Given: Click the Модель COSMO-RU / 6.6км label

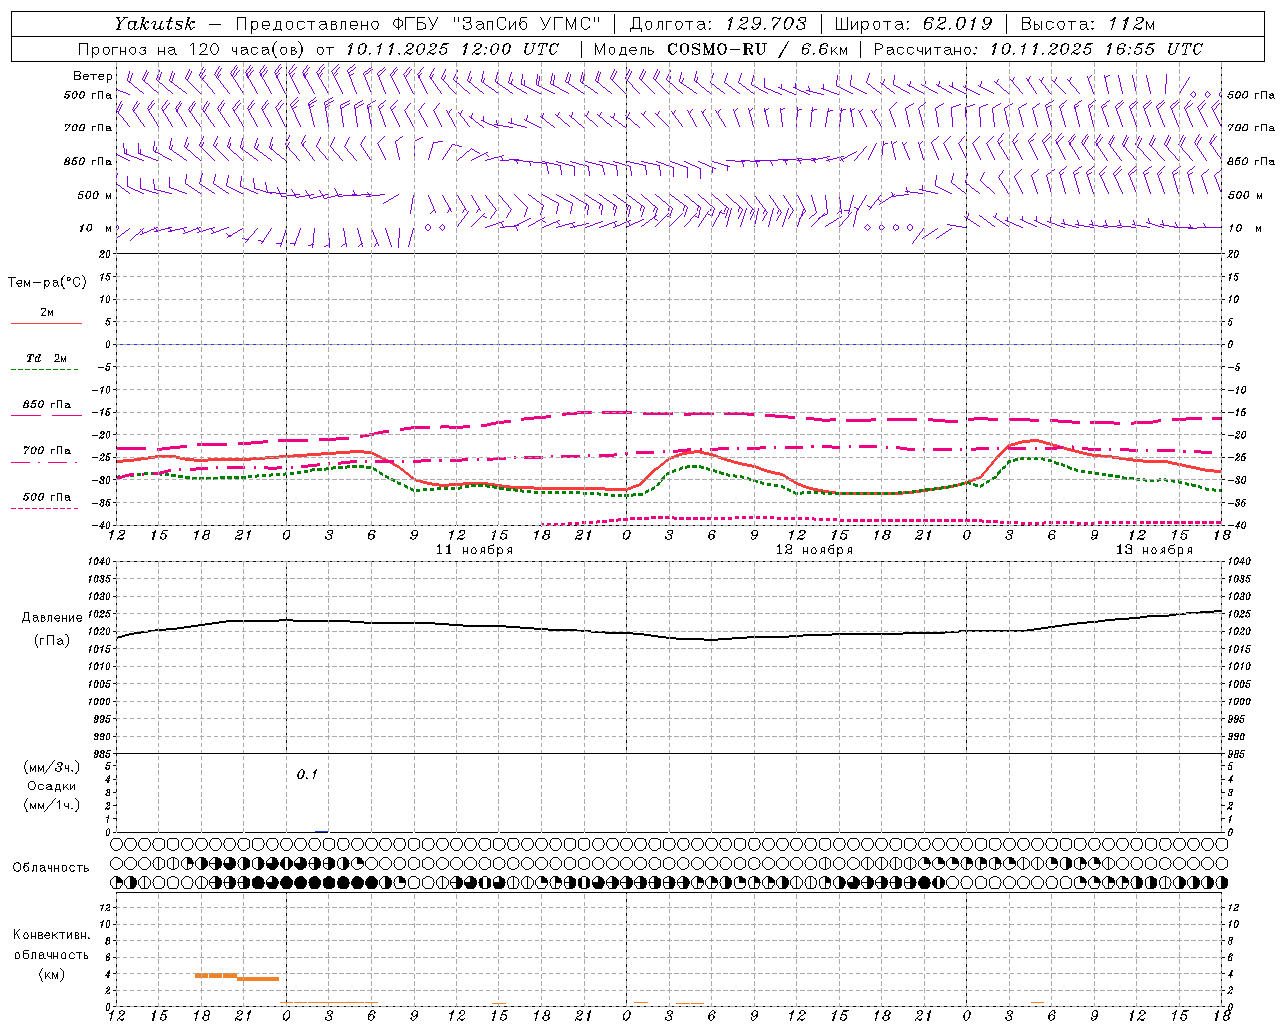Looking at the screenshot, I should pos(721,49).
